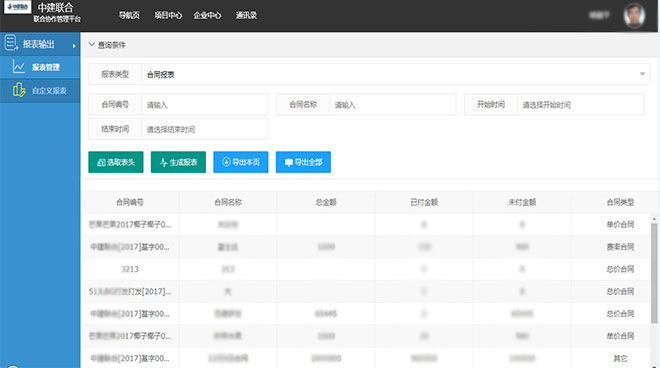This screenshot has width=660, height=368.
Task: Open 通讯录 in top navigation
Action: (x=246, y=16)
